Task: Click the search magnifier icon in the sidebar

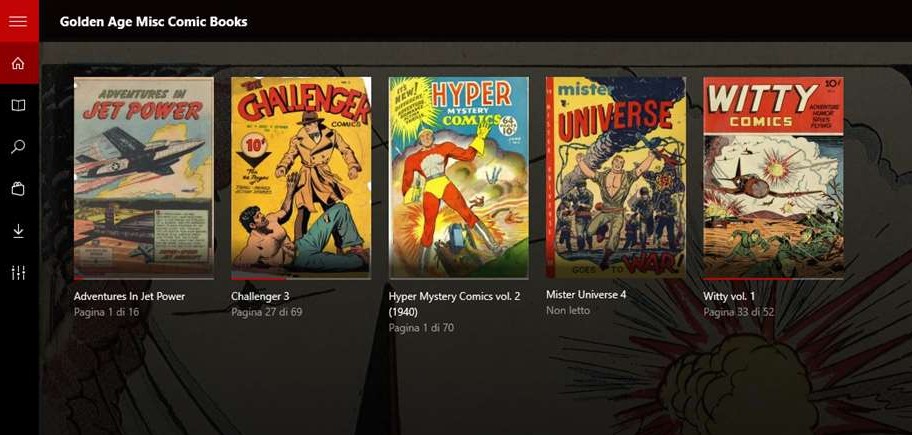Action: coord(18,147)
